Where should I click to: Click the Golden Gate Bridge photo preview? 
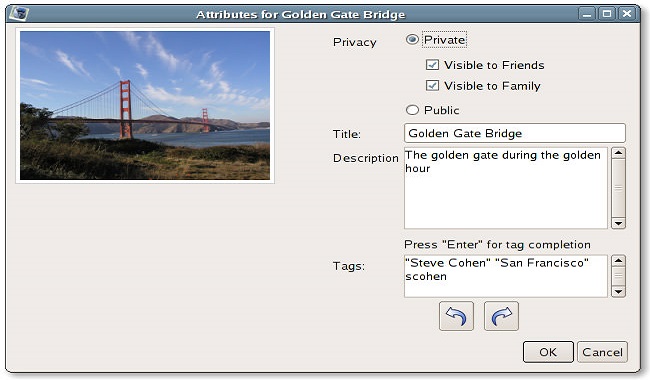[145, 105]
